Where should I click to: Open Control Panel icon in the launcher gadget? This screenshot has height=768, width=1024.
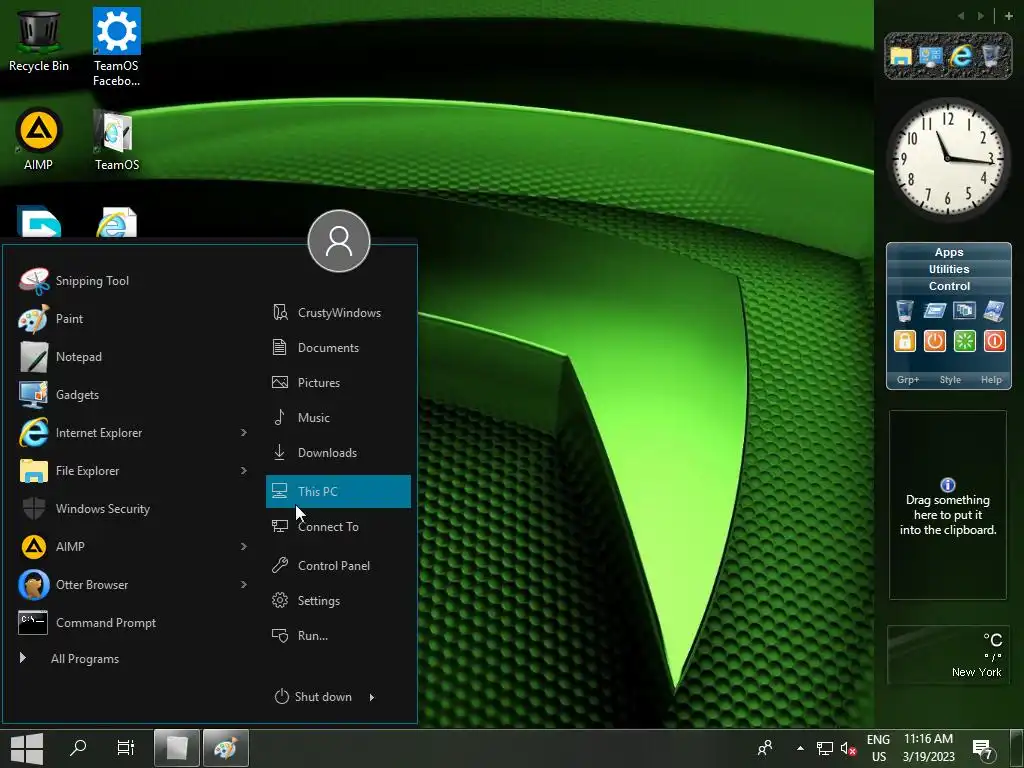pyautogui.click(x=931, y=56)
